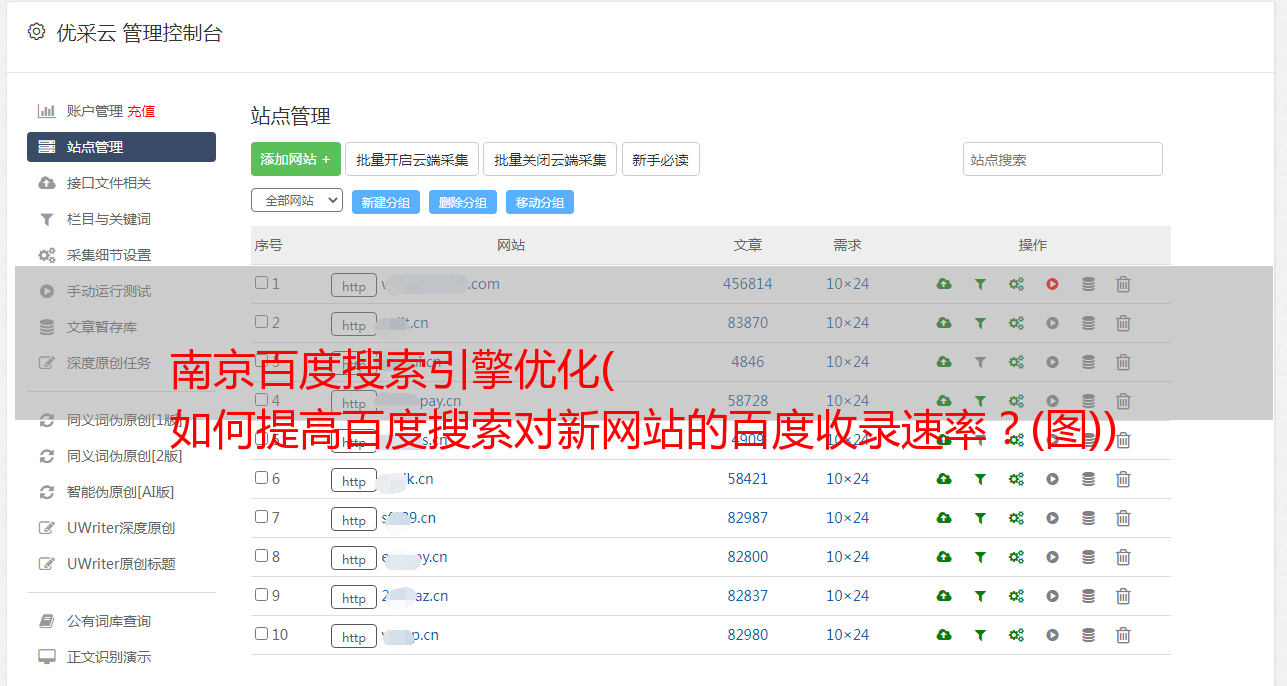Open 站点管理 in the sidebar
Image resolution: width=1287 pixels, height=686 pixels.
[x=121, y=147]
